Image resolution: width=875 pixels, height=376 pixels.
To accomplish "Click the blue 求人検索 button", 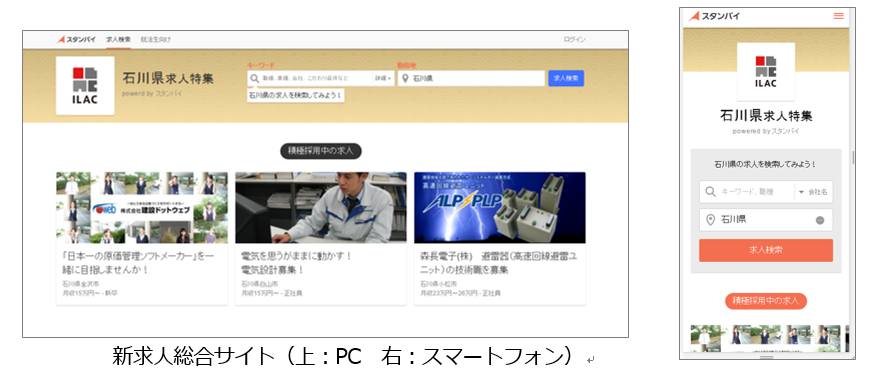I will pos(566,79).
